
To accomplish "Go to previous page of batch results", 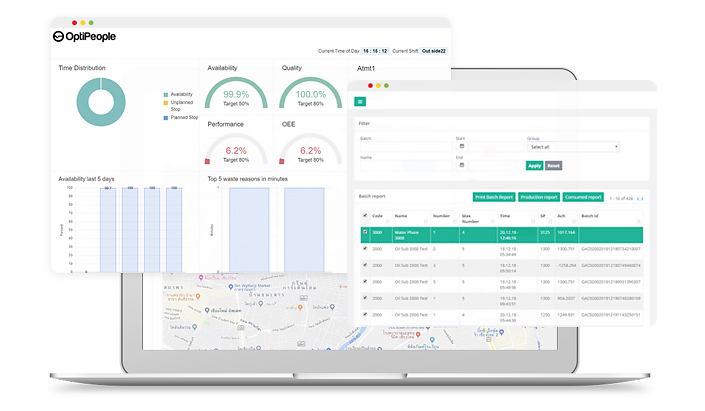I will click(x=638, y=198).
